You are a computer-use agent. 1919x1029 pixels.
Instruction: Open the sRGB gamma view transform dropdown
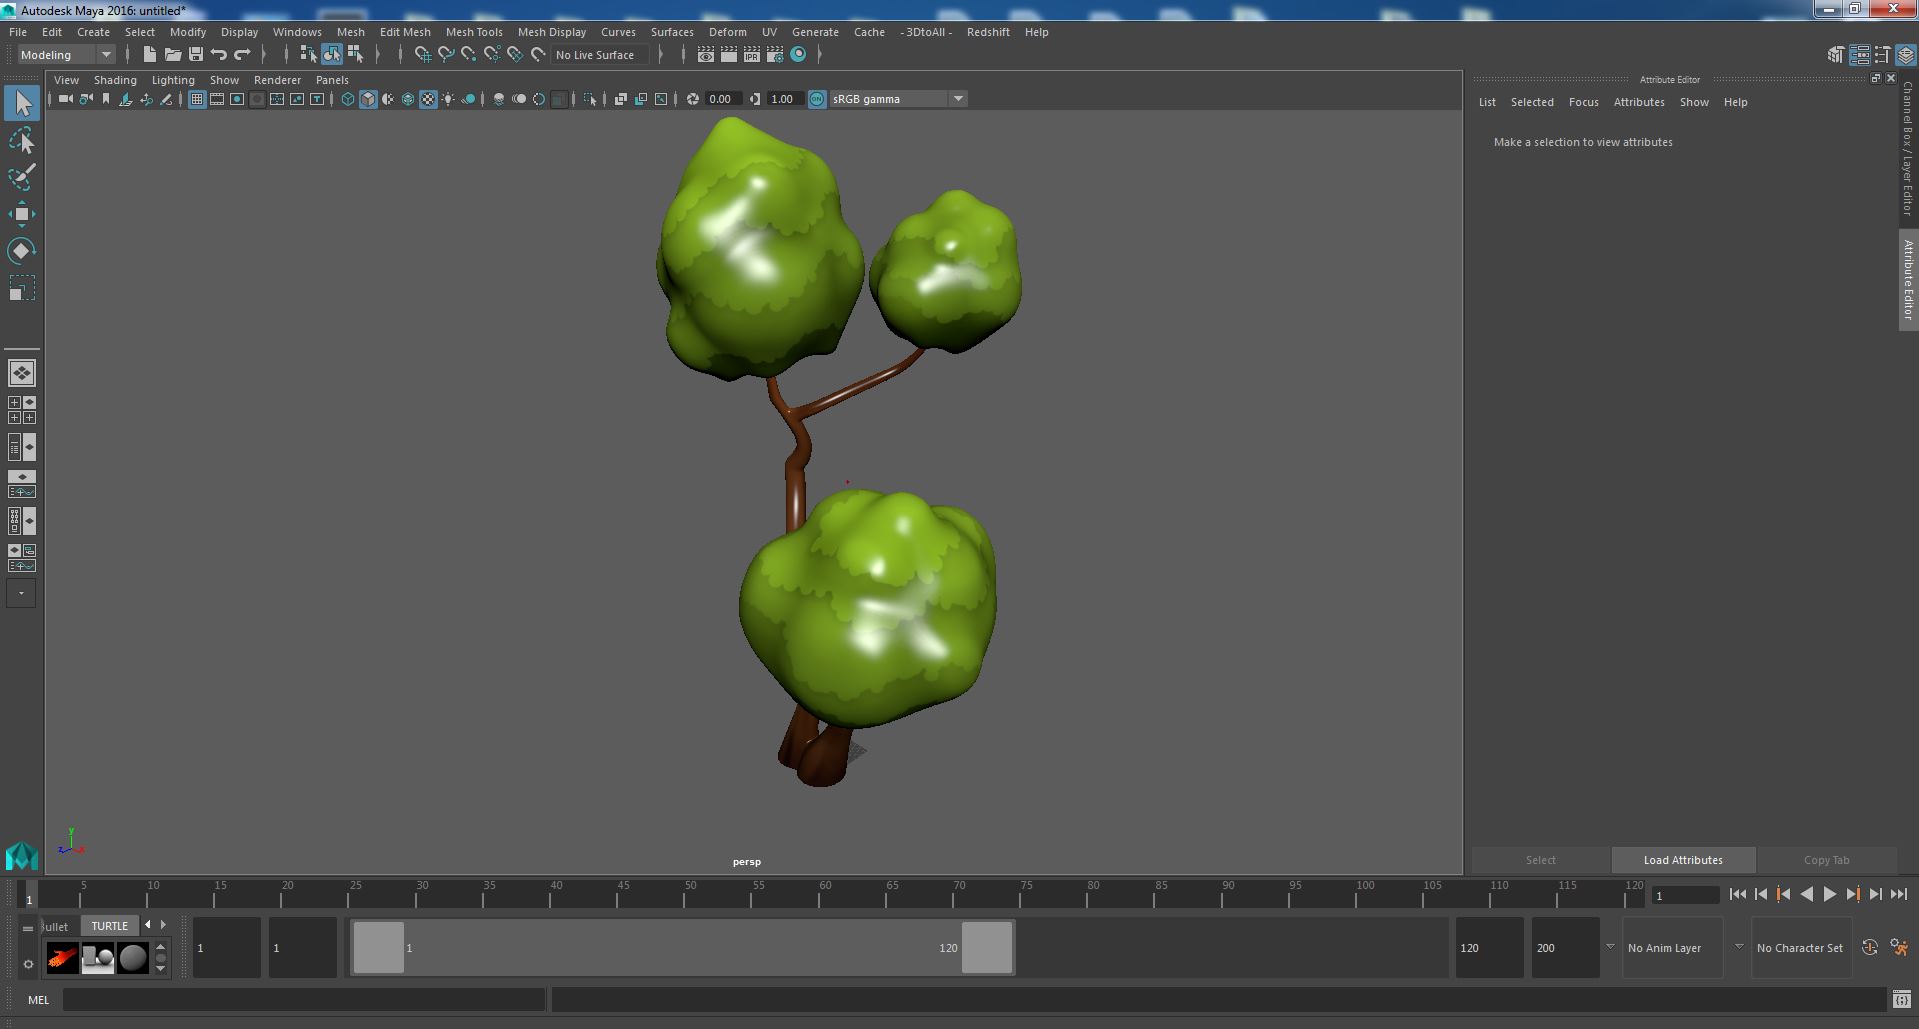click(x=898, y=99)
